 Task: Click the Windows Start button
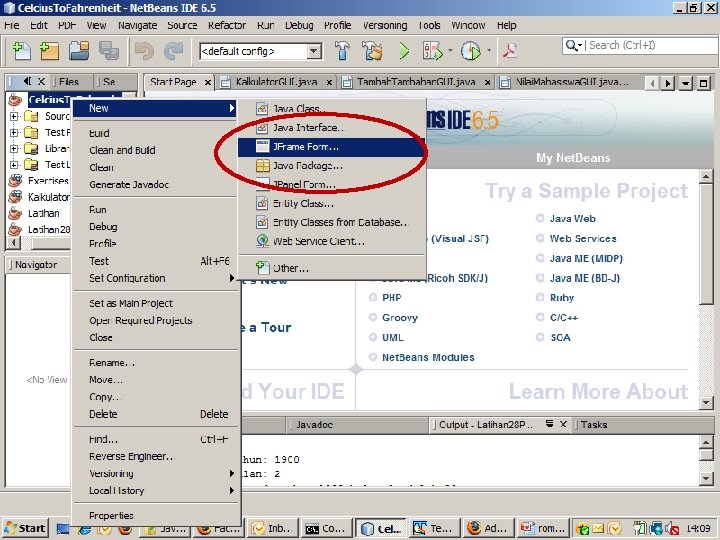26,528
